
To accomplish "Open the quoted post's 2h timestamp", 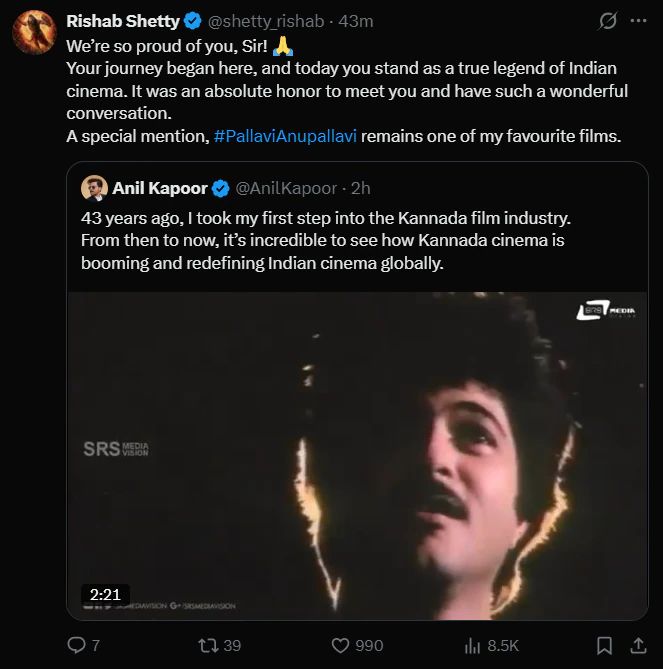I will pos(361,187).
